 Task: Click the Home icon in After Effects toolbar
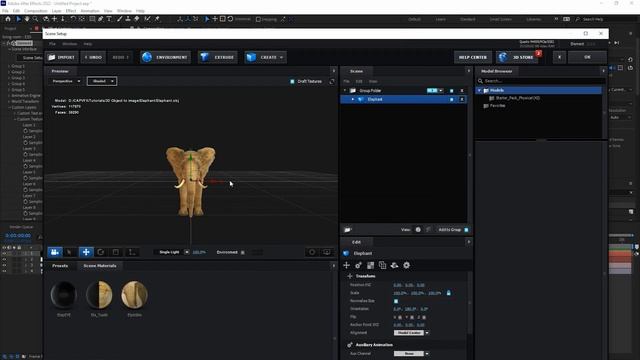click(x=8, y=19)
